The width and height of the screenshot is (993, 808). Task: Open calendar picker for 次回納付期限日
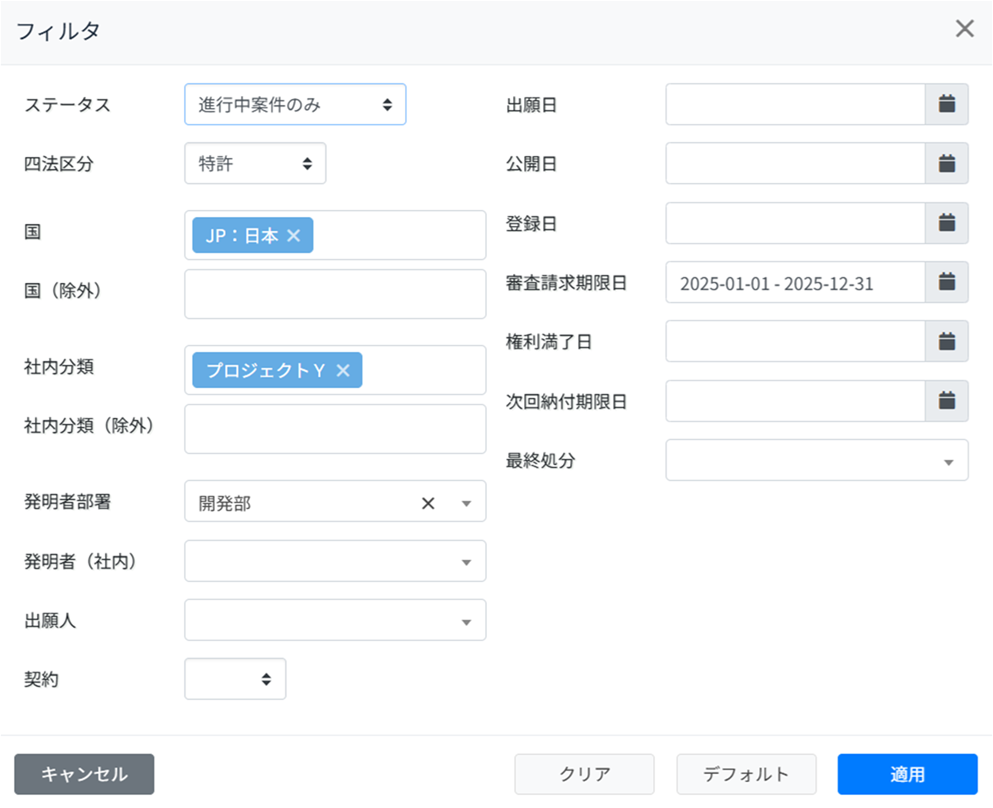pos(946,401)
